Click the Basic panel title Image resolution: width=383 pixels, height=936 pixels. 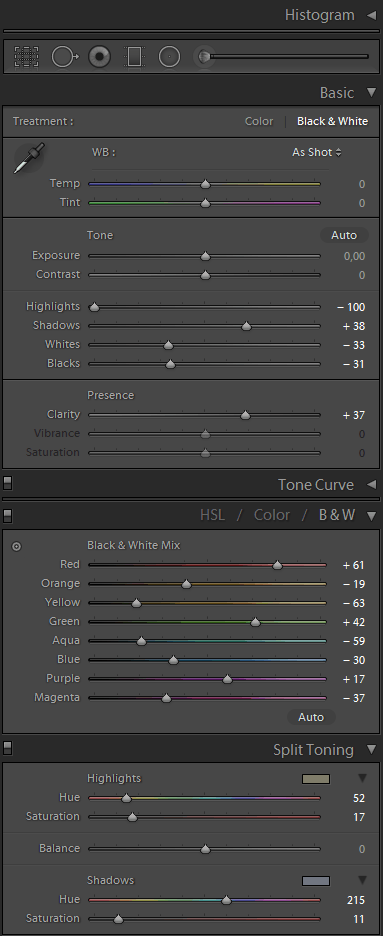(x=336, y=93)
